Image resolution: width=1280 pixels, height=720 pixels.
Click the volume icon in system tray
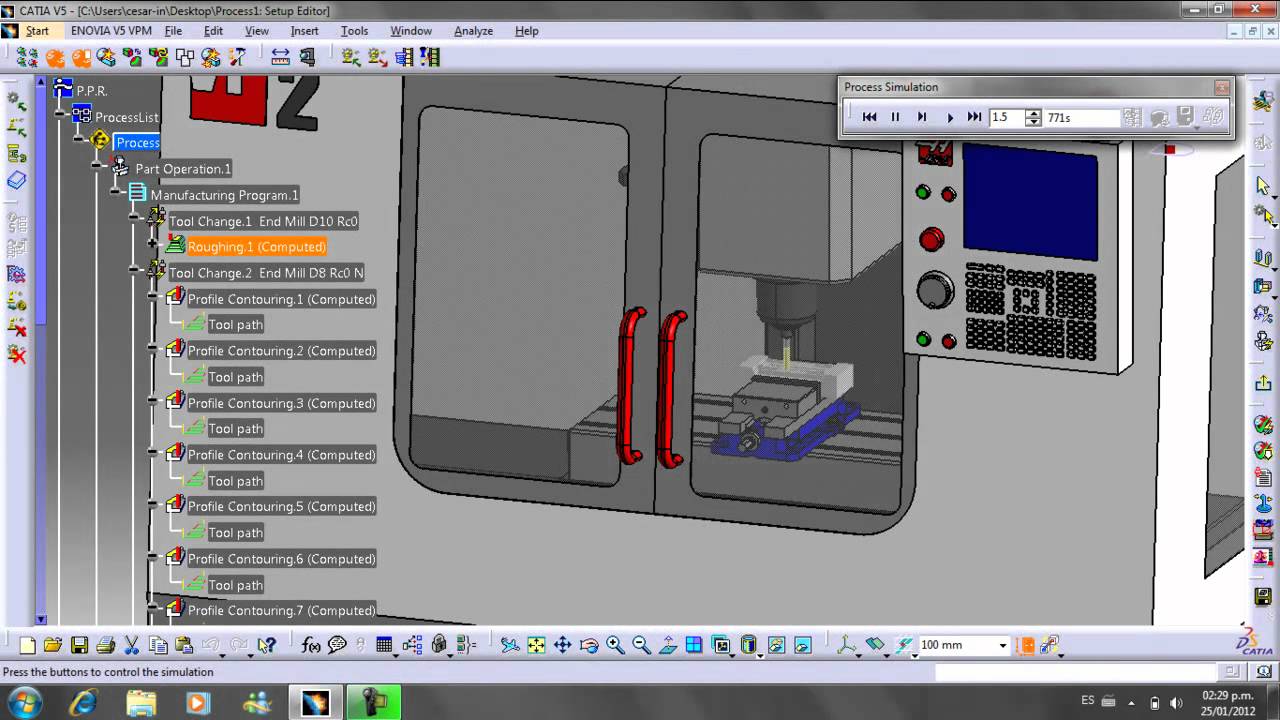1176,702
